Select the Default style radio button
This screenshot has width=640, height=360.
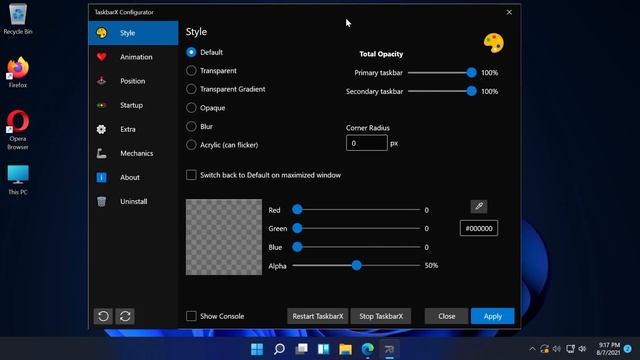(x=191, y=52)
